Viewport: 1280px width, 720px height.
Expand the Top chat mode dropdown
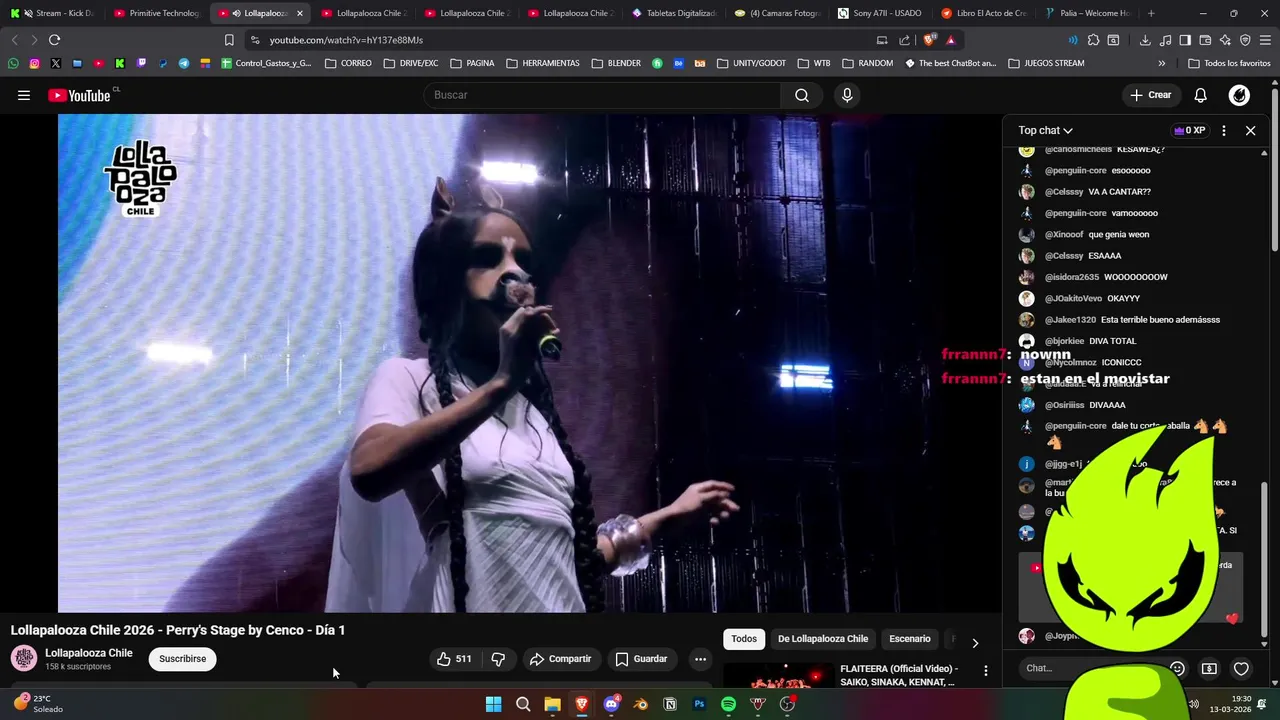(1046, 130)
